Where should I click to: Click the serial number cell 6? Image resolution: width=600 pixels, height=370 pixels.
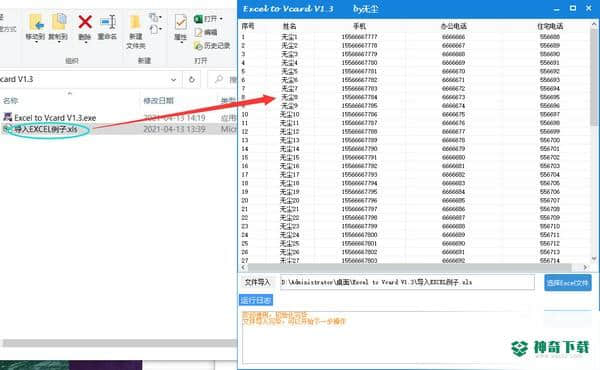pyautogui.click(x=243, y=80)
